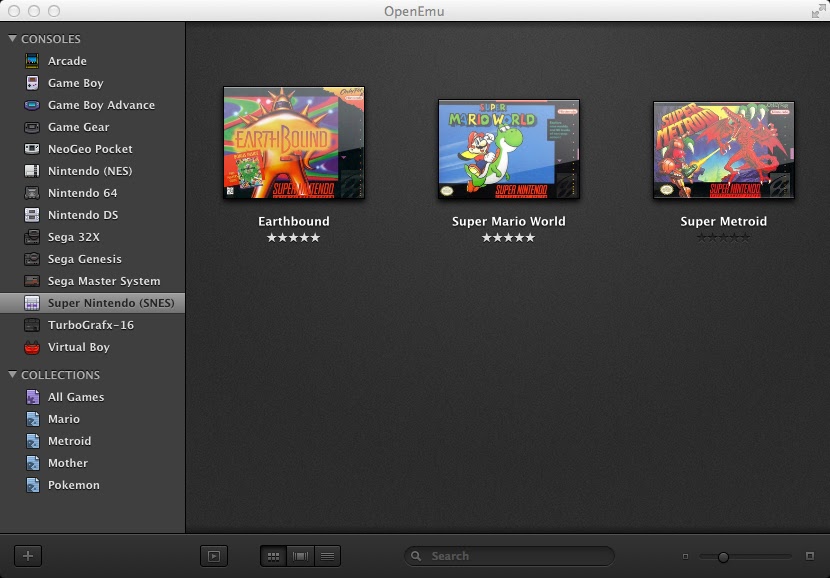Open Sega Genesis label in sidebar
The height and width of the screenshot is (578, 830).
tap(85, 259)
